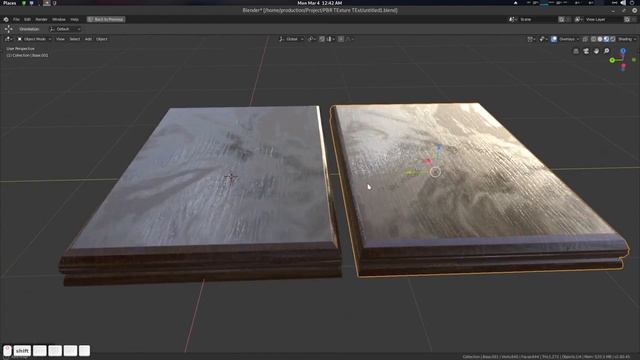Toggle X-ray display mode

pyautogui.click(x=585, y=39)
